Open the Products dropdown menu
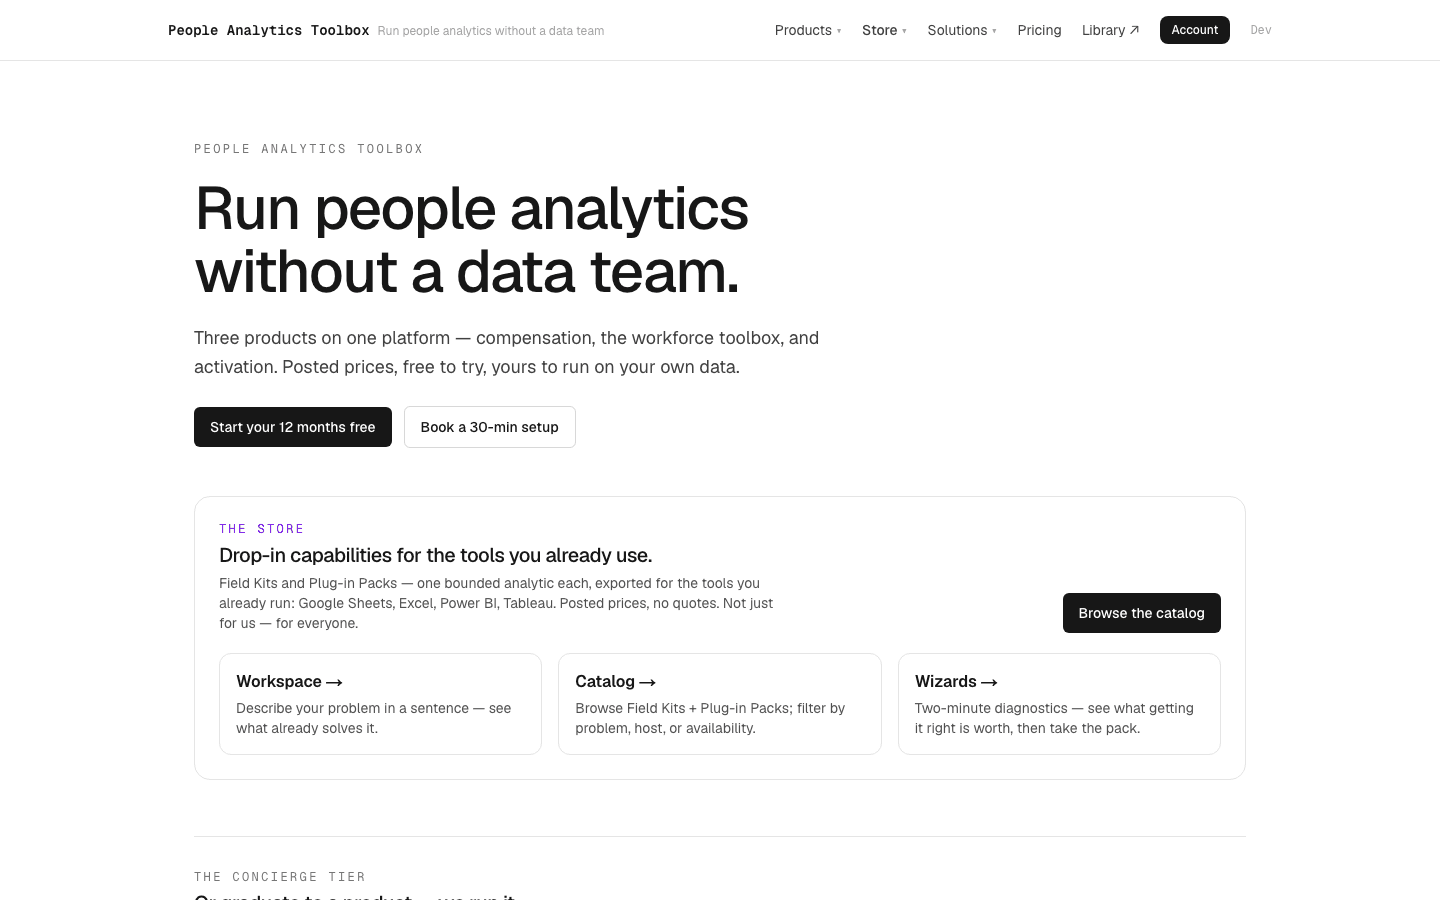This screenshot has width=1440, height=900. pos(808,30)
